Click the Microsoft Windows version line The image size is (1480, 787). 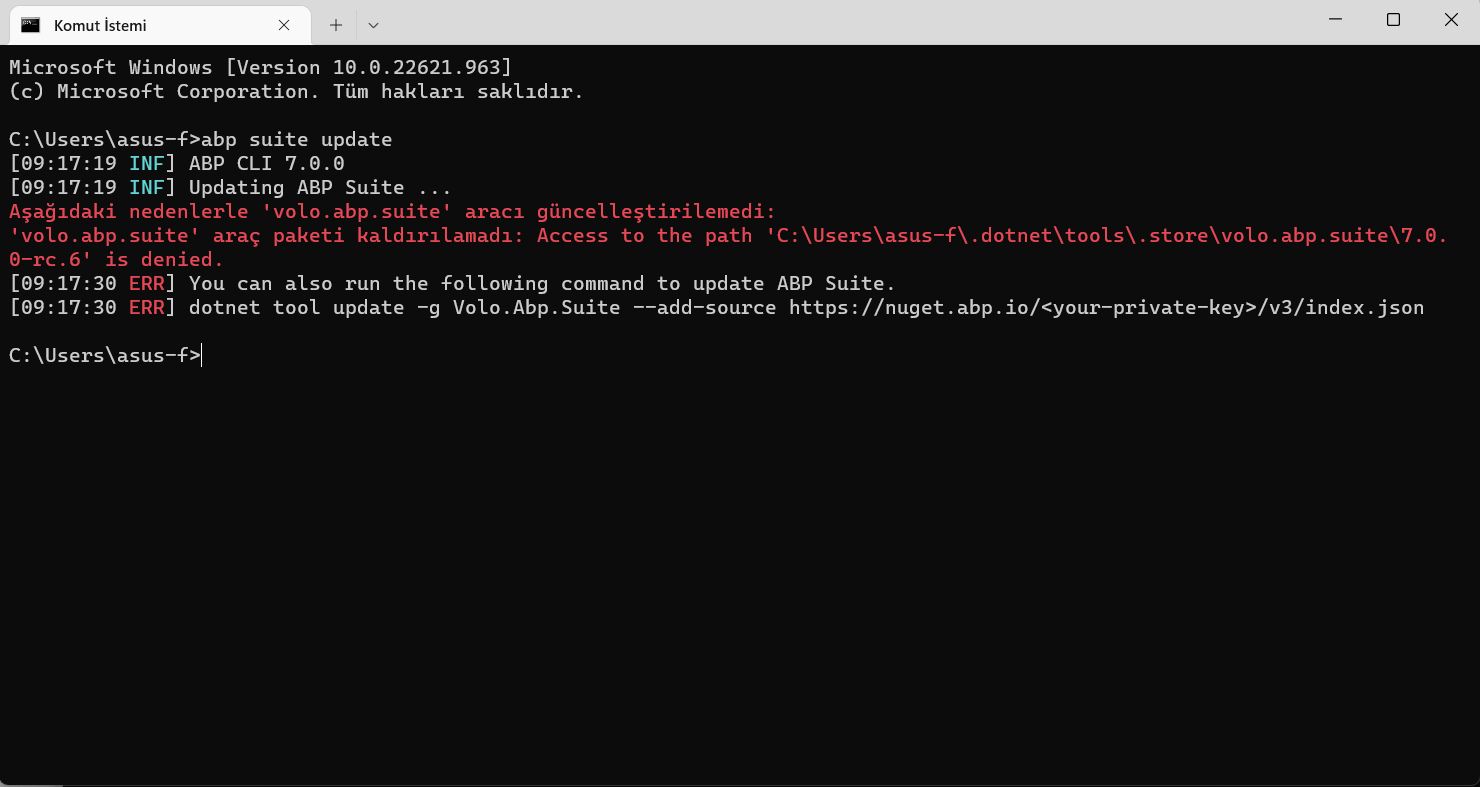(260, 68)
